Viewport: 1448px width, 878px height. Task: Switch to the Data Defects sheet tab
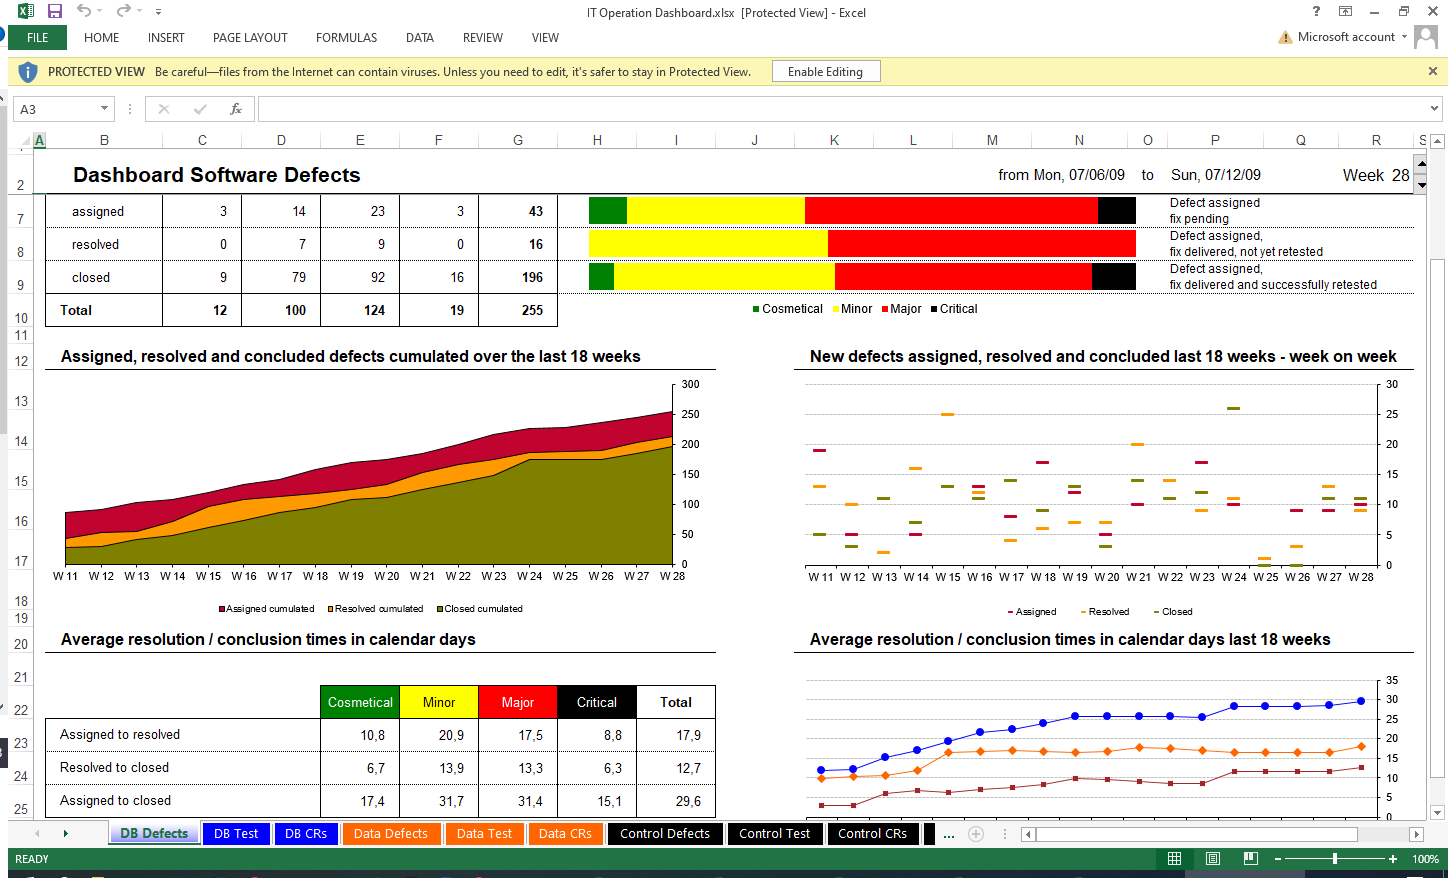(390, 834)
